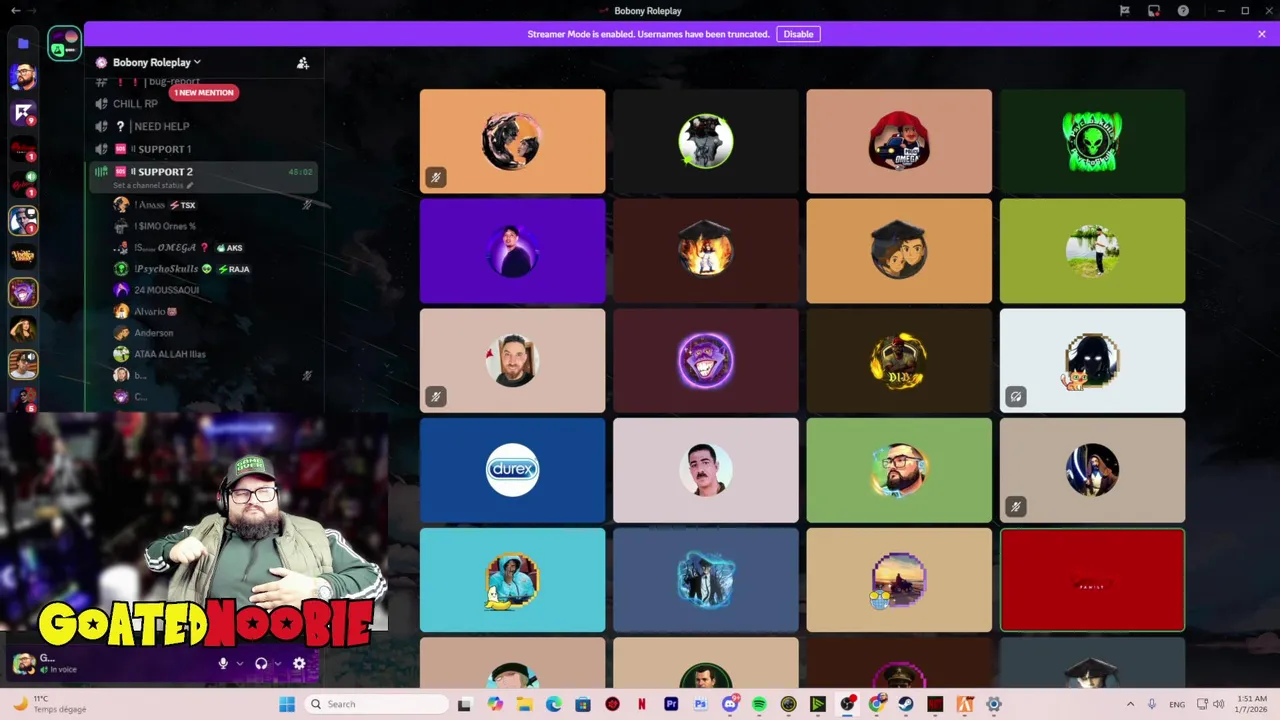The image size is (1280, 720).
Task: Open the expanded server folder tile
Action: click(65, 43)
